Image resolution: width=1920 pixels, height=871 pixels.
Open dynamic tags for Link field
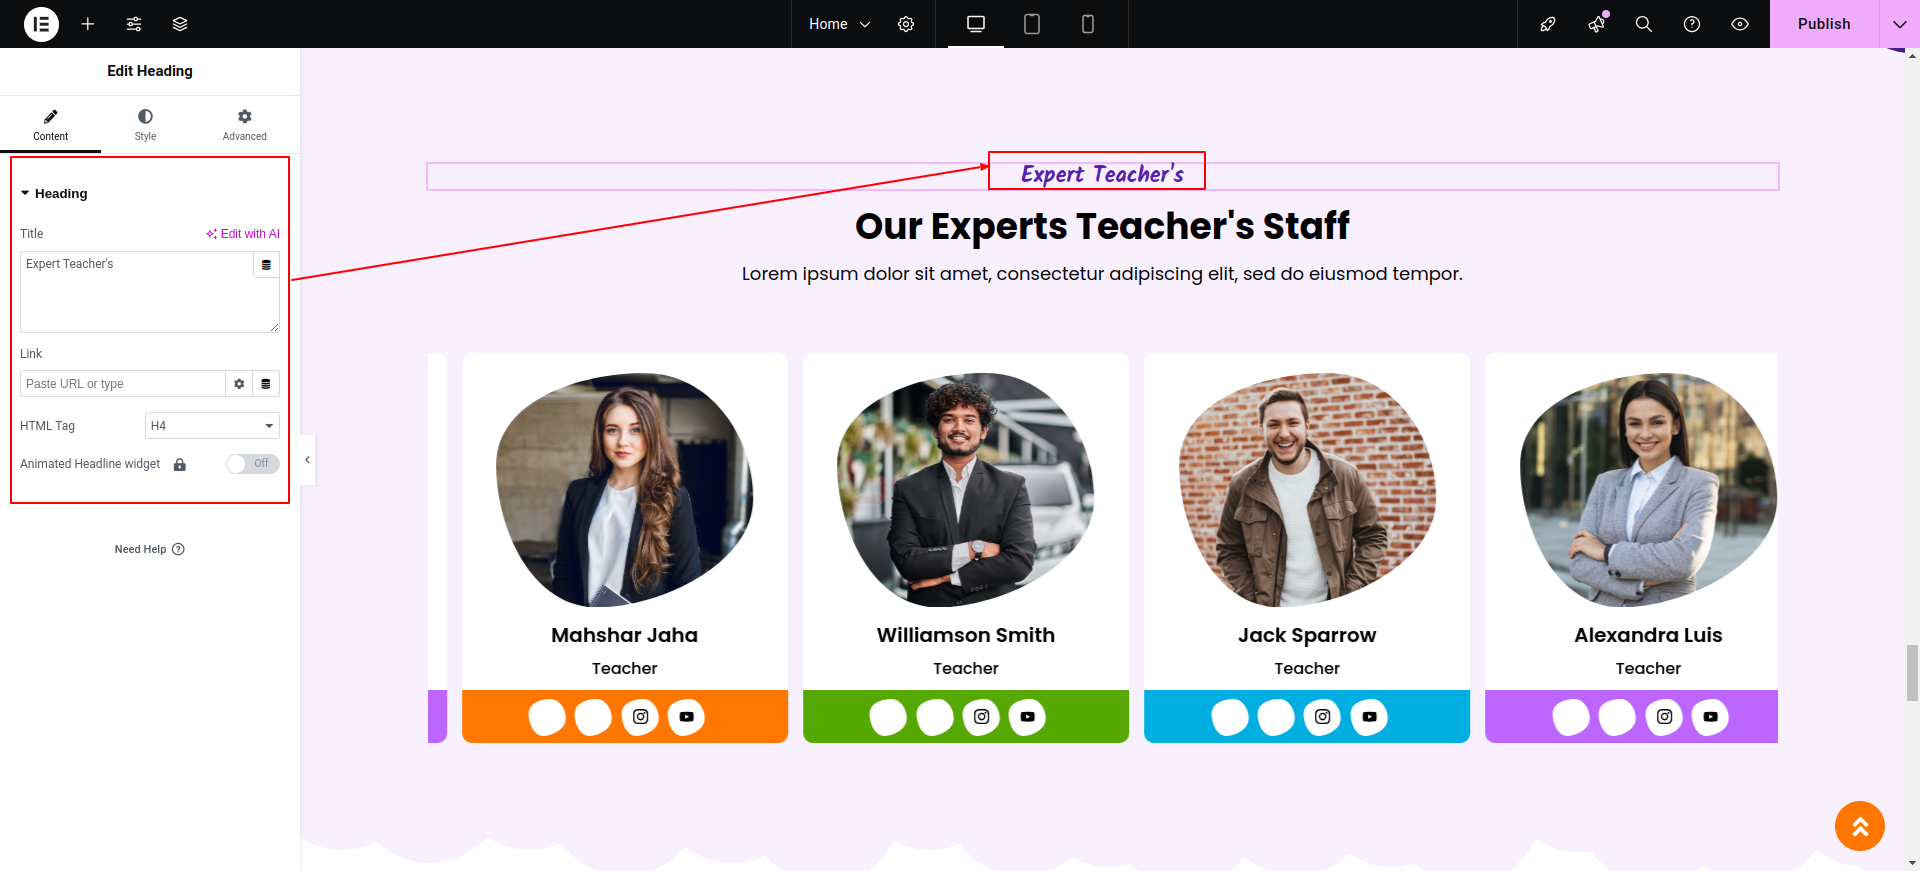[x=266, y=384]
